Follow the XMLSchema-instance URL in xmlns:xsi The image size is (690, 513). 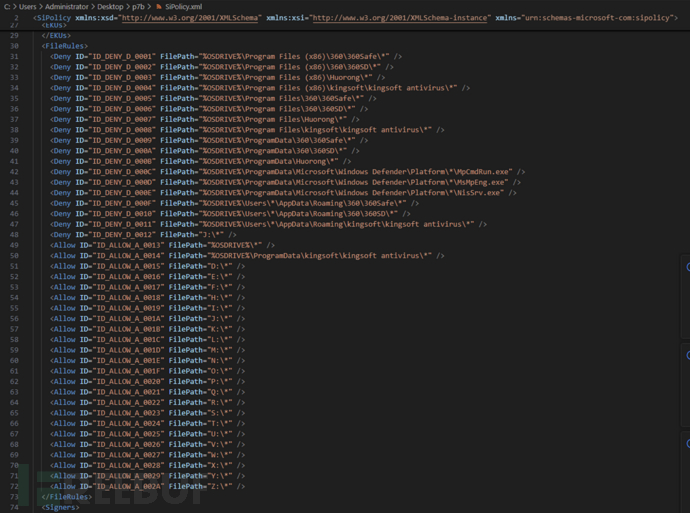[400, 18]
